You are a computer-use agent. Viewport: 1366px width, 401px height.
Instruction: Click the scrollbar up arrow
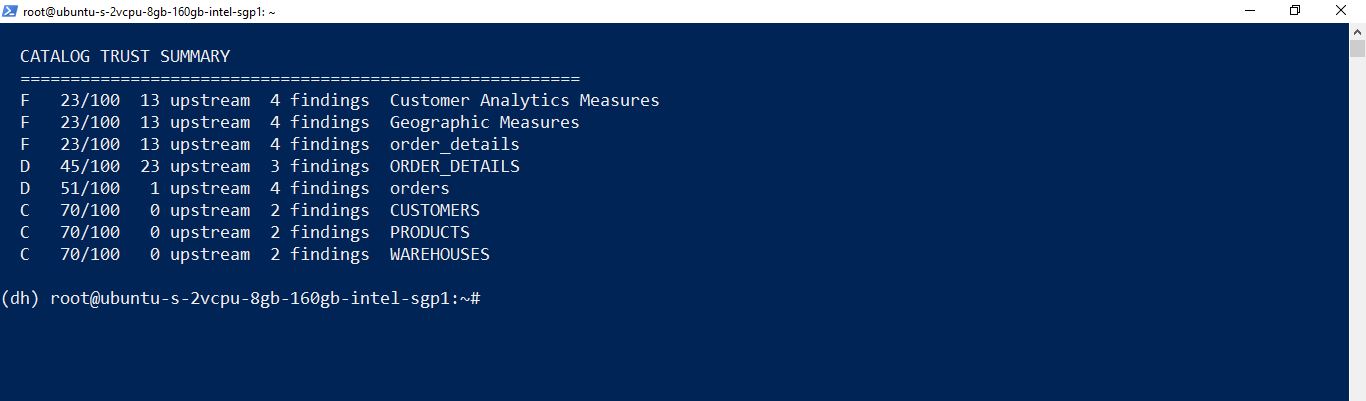coord(1357,31)
